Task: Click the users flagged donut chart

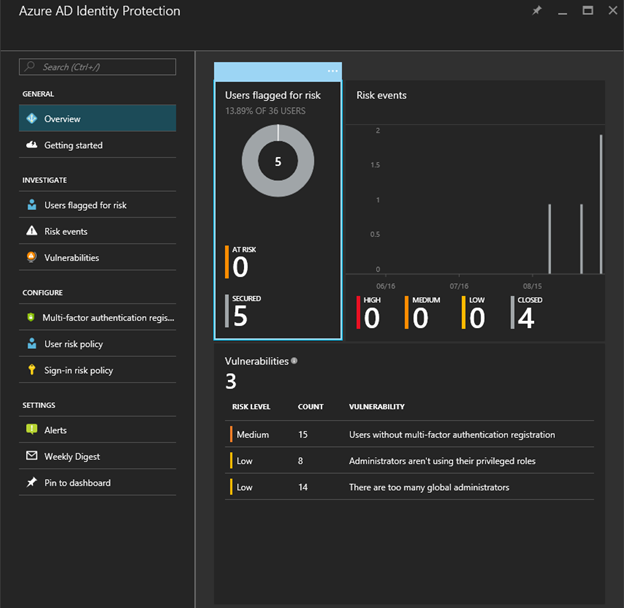Action: (x=278, y=160)
